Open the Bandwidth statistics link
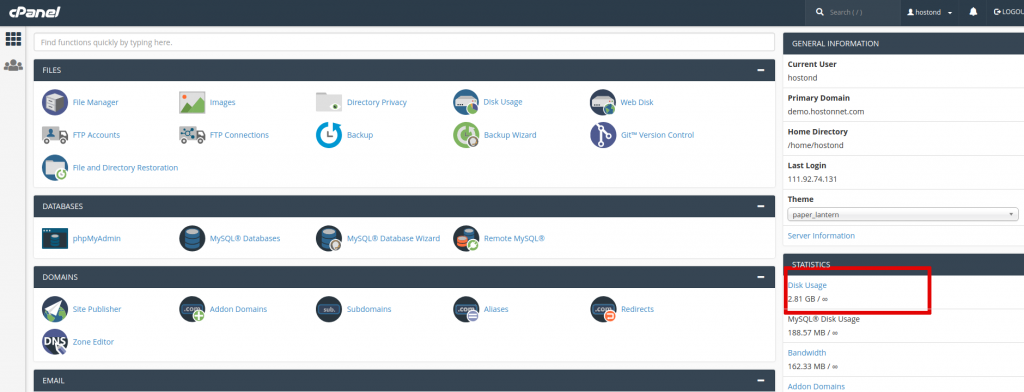 (x=807, y=353)
